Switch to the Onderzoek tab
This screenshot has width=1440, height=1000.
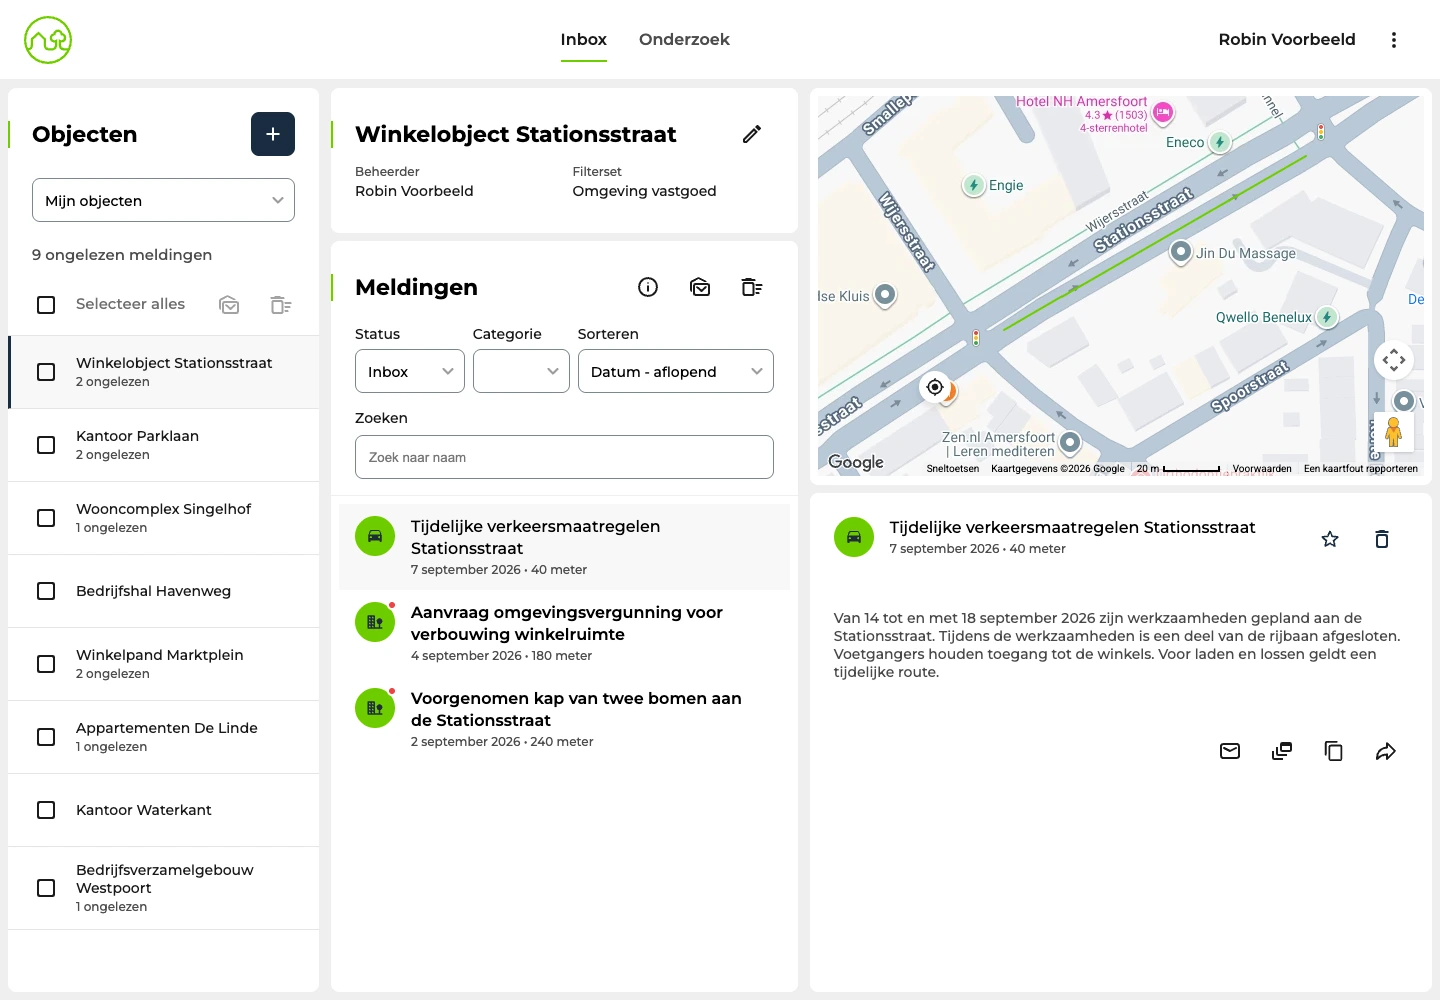(684, 40)
